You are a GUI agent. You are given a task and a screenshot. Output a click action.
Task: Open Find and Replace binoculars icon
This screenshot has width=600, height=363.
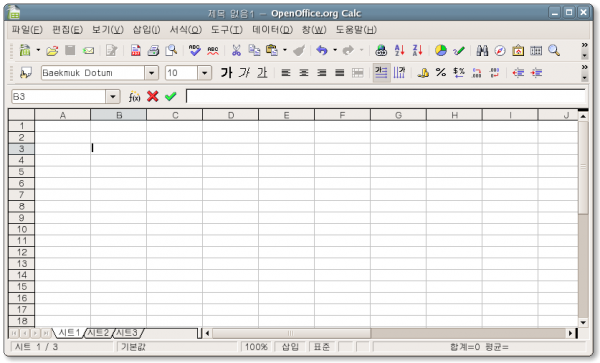(482, 50)
